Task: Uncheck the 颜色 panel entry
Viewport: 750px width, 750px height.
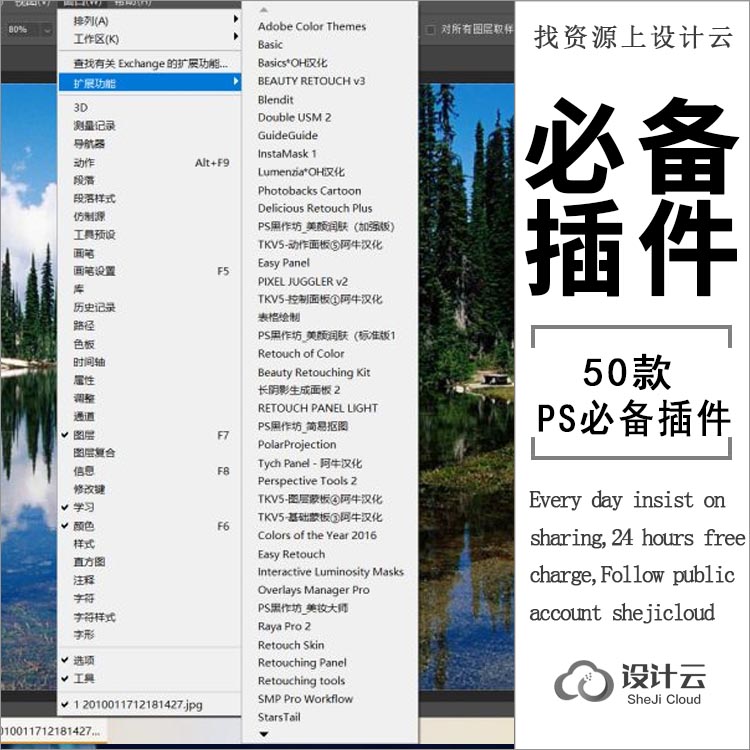Action: (x=150, y=526)
